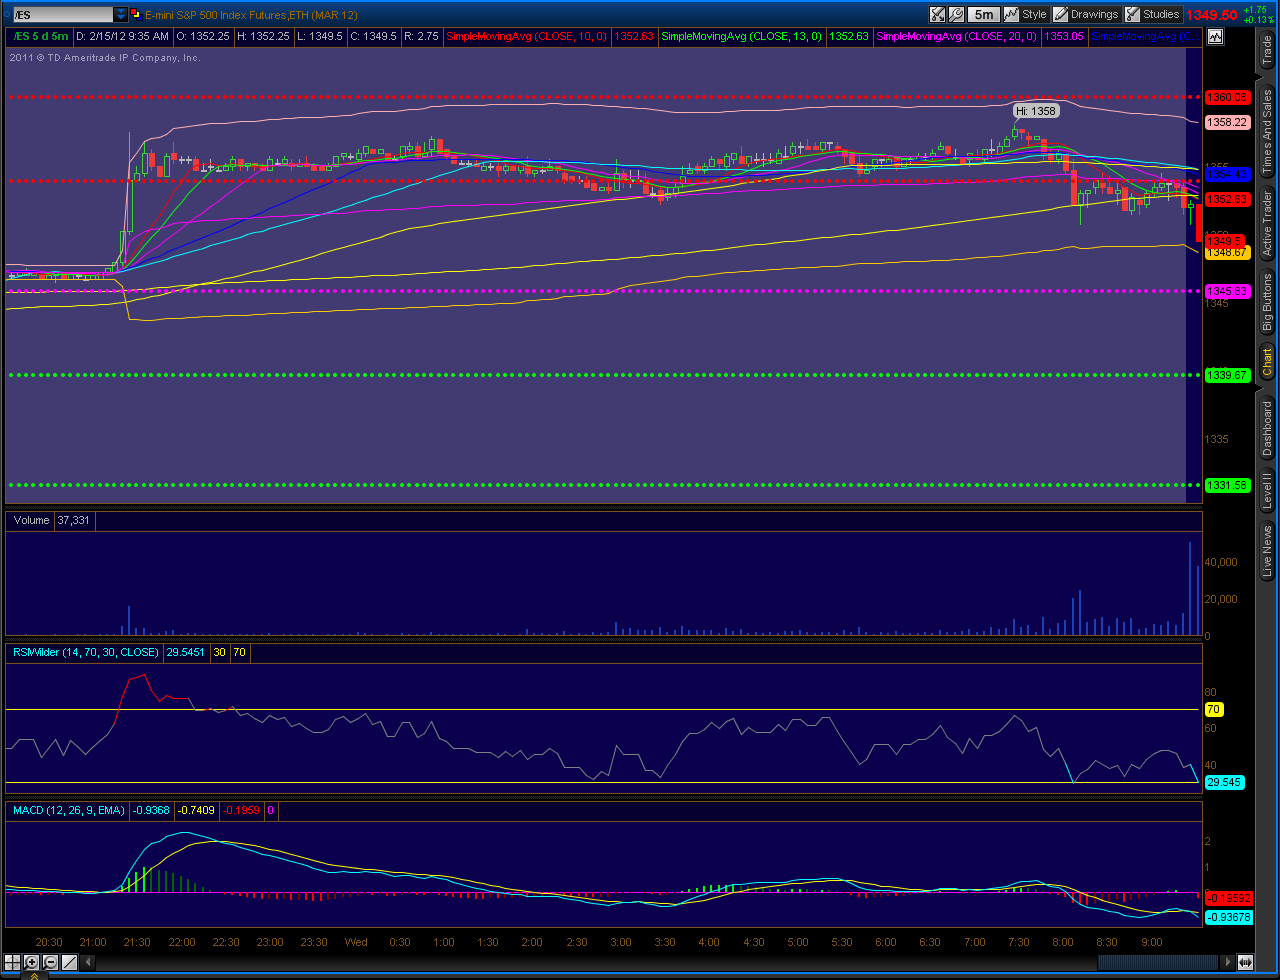The height and width of the screenshot is (980, 1280).
Task: Expand the symbol selector dropdown arrow
Action: [121, 15]
